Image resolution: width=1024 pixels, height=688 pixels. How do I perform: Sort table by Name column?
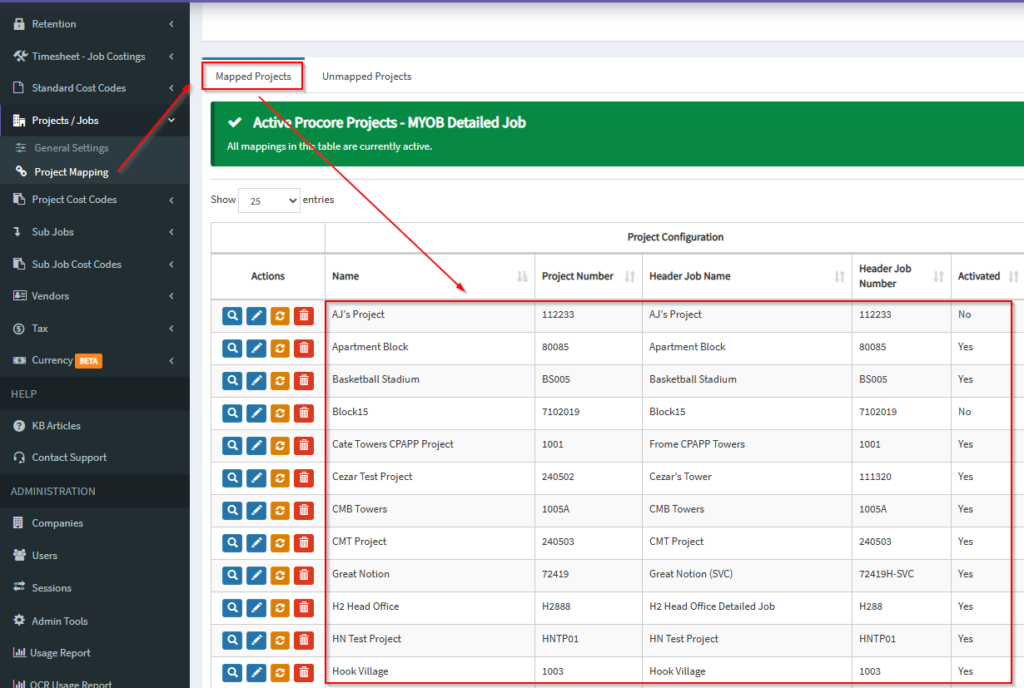(x=430, y=276)
